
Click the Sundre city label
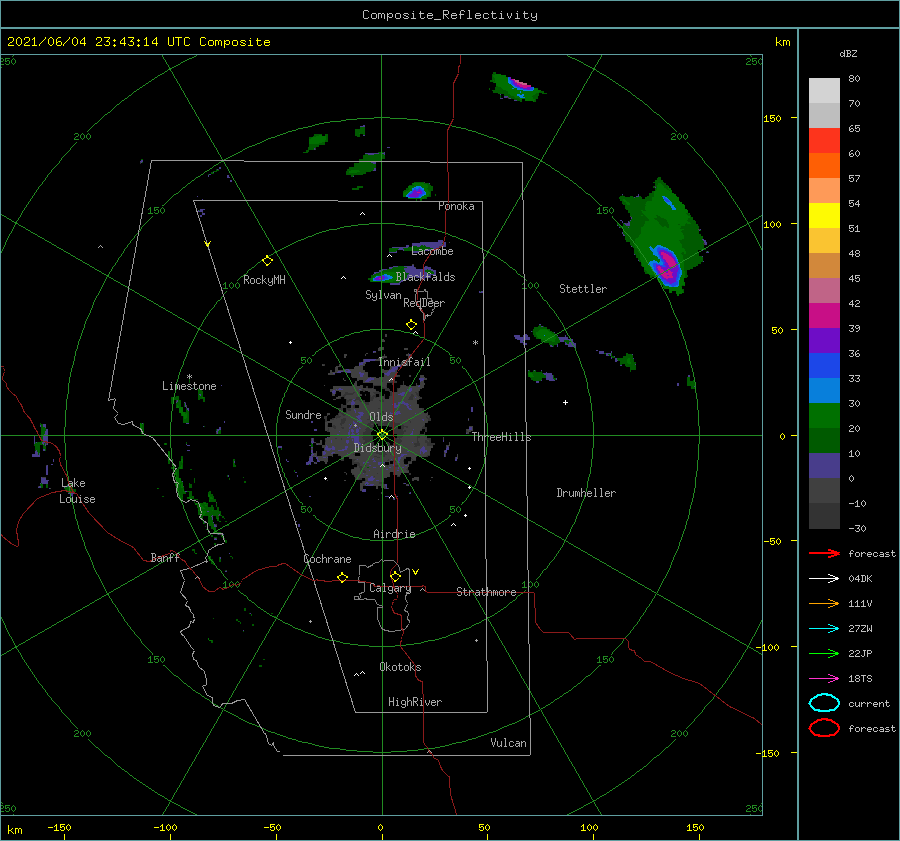(x=303, y=415)
